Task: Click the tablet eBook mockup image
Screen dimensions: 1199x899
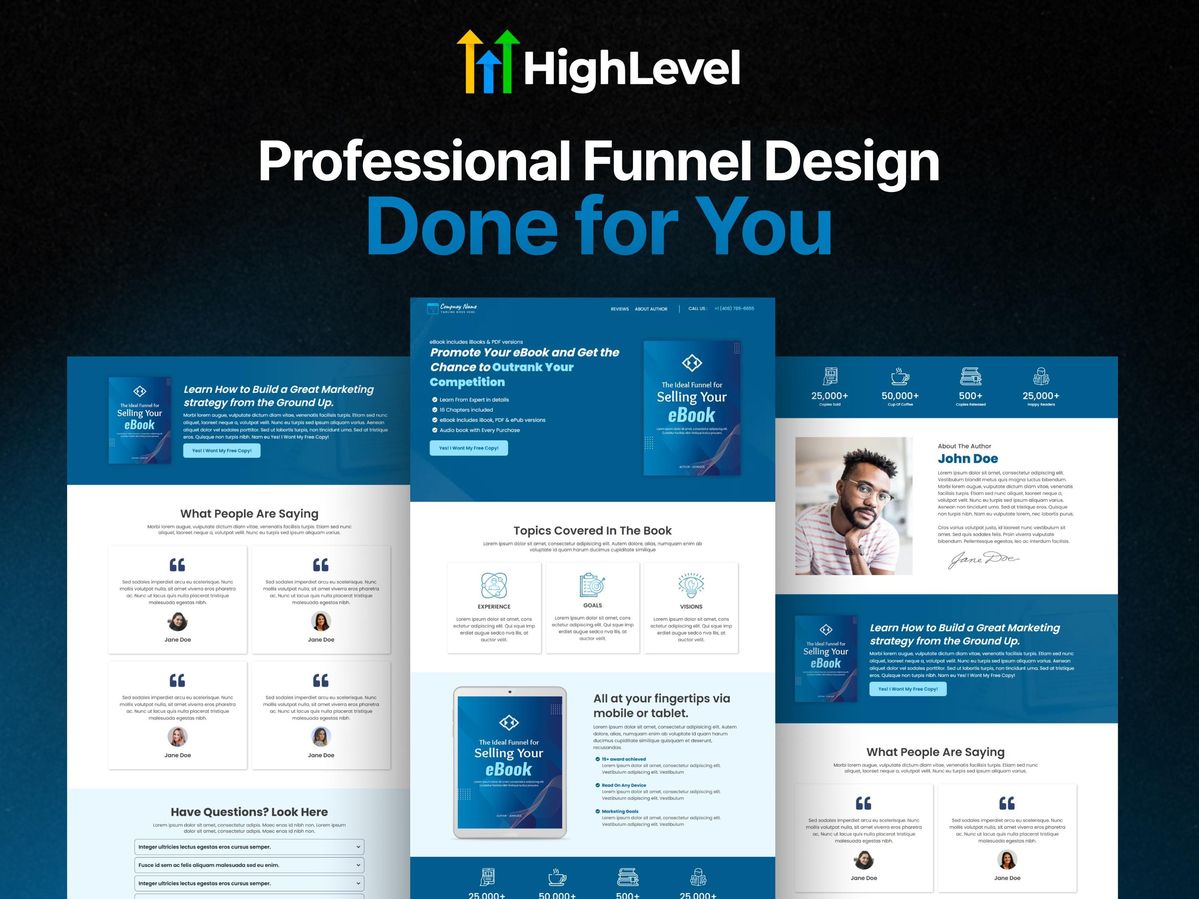Action: pyautogui.click(x=510, y=762)
